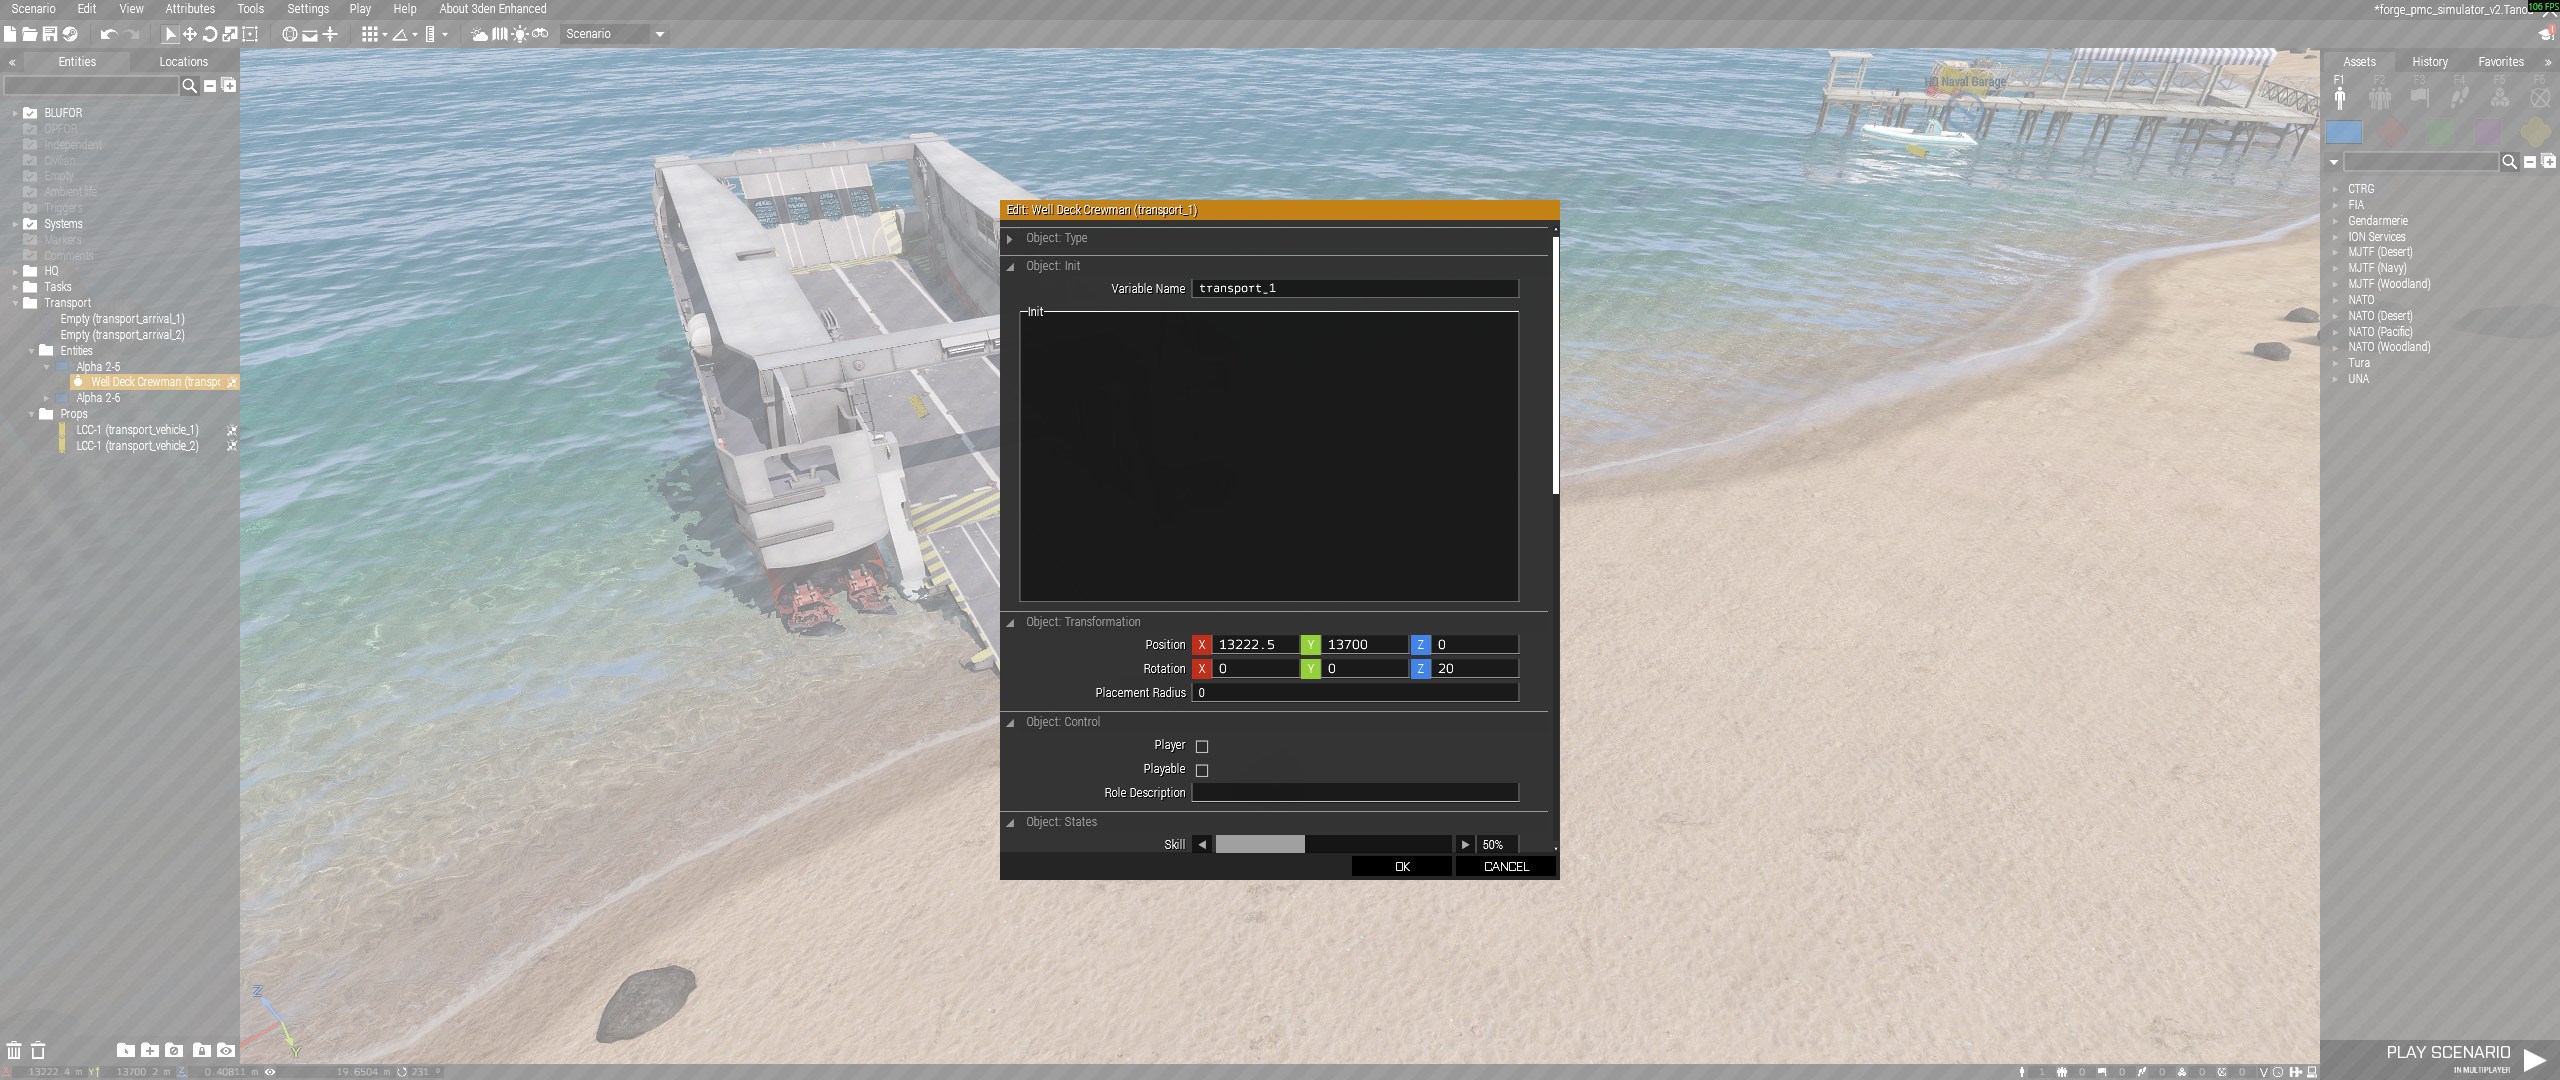Collapse the Object: Transformation section
2560x1080 pixels.
(1010, 623)
